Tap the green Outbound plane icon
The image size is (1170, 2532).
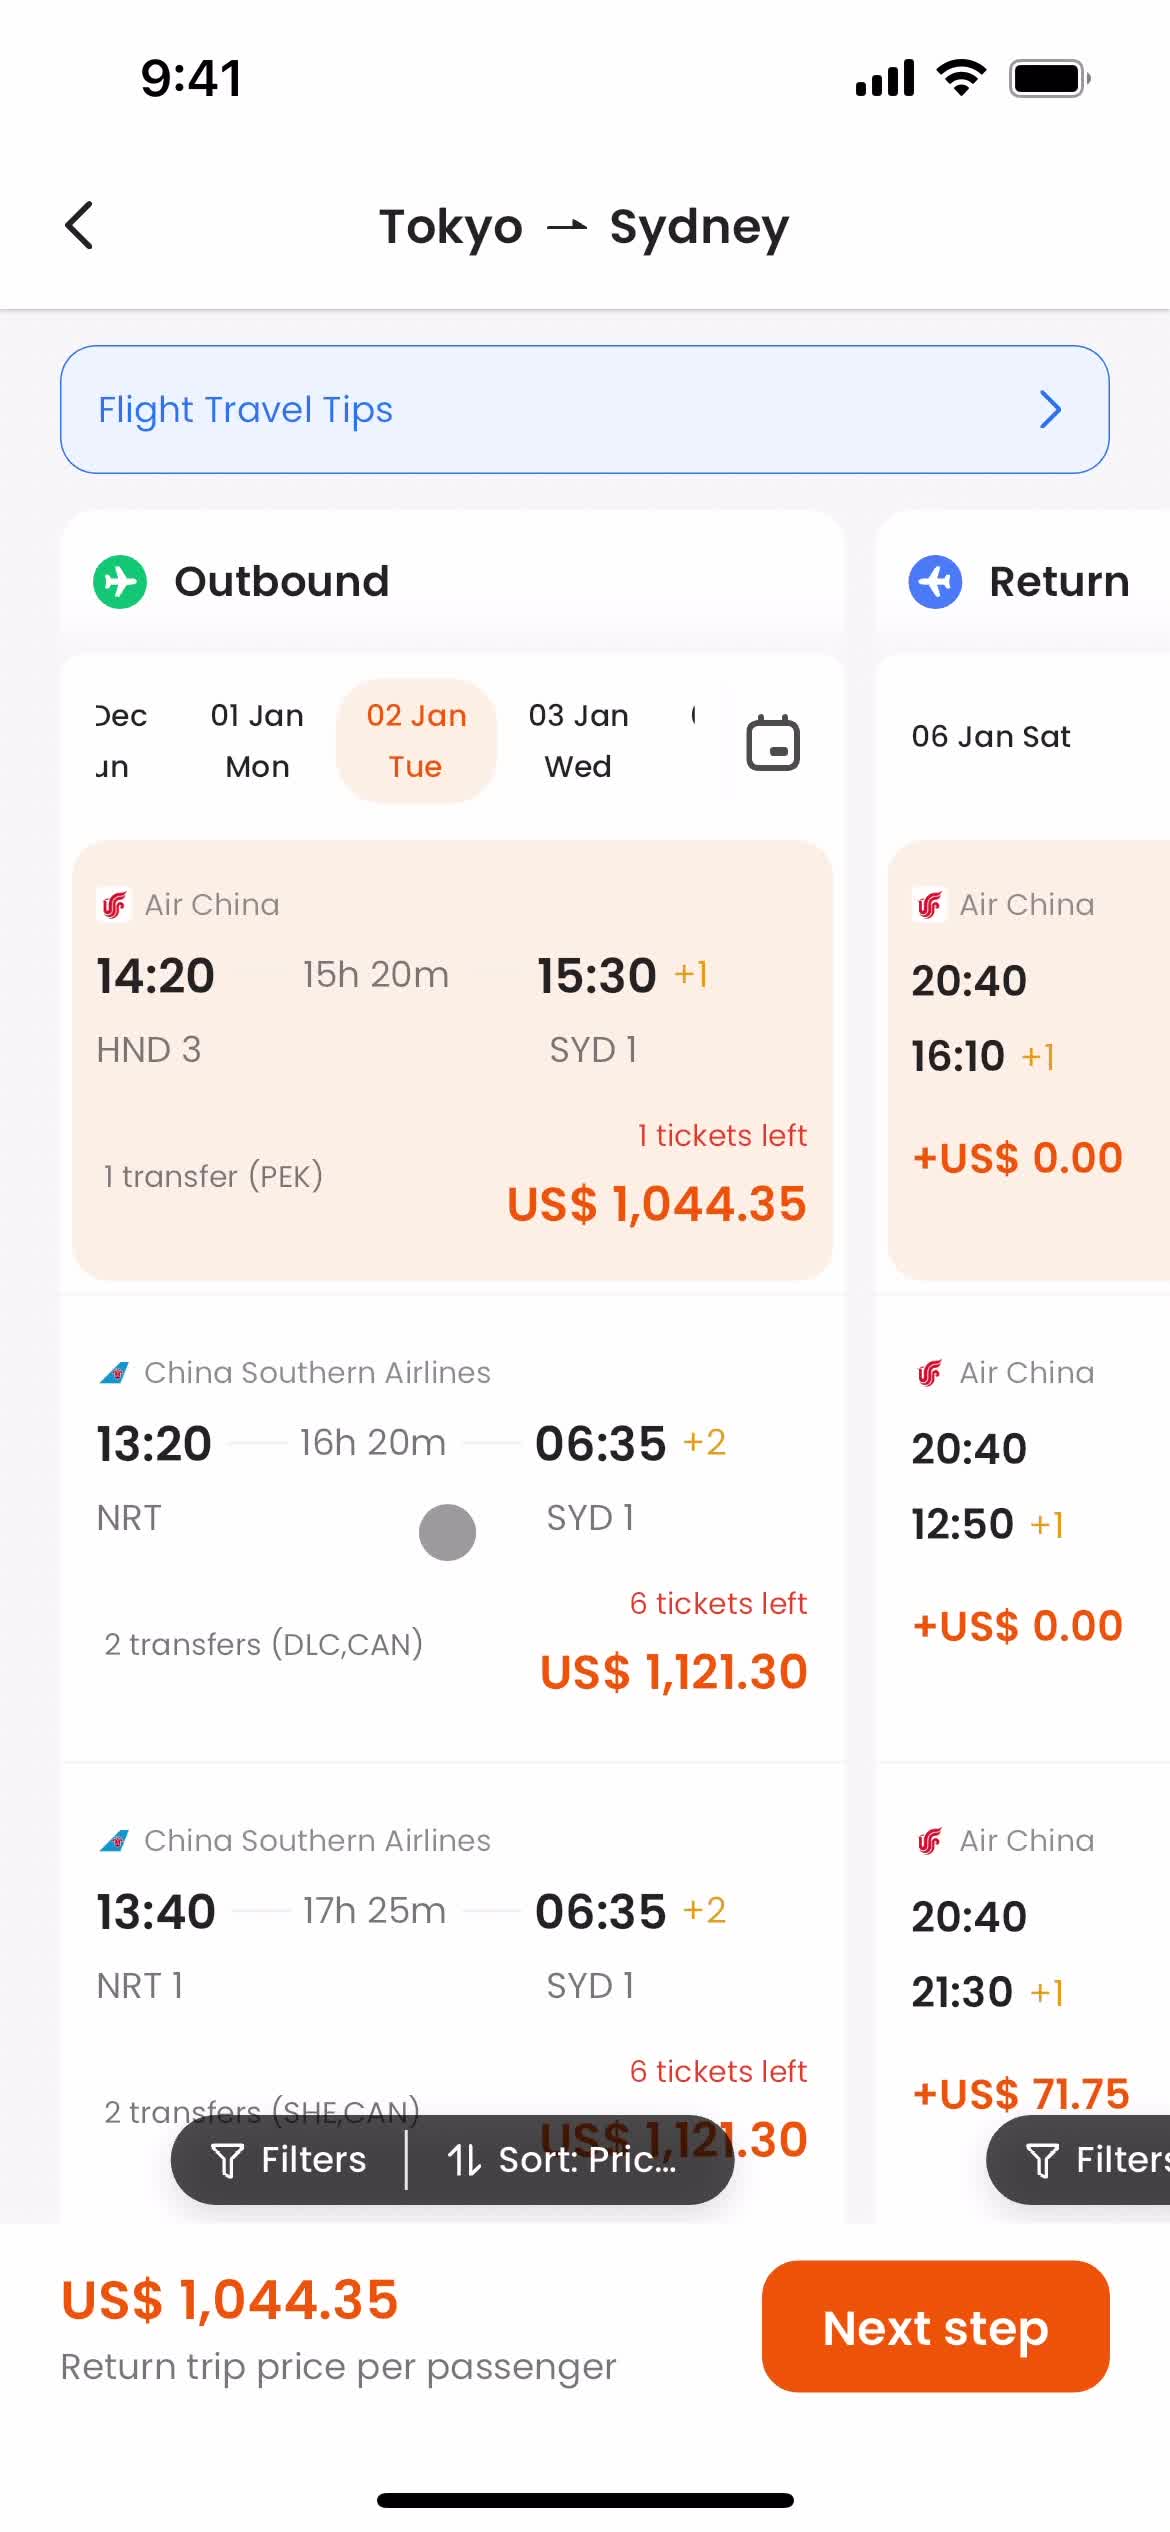(120, 581)
